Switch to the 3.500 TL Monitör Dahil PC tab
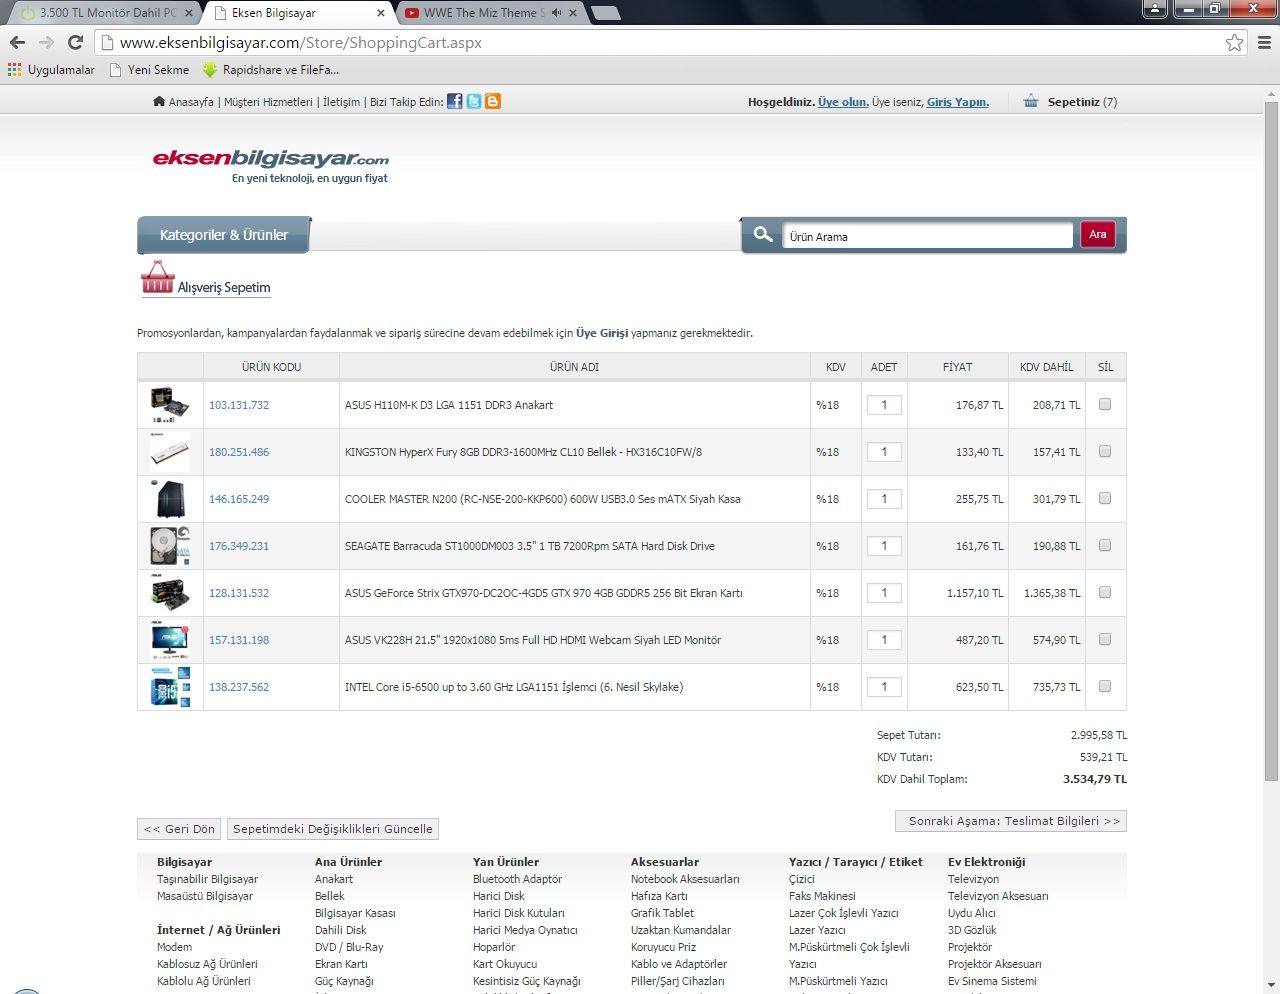 105,13
